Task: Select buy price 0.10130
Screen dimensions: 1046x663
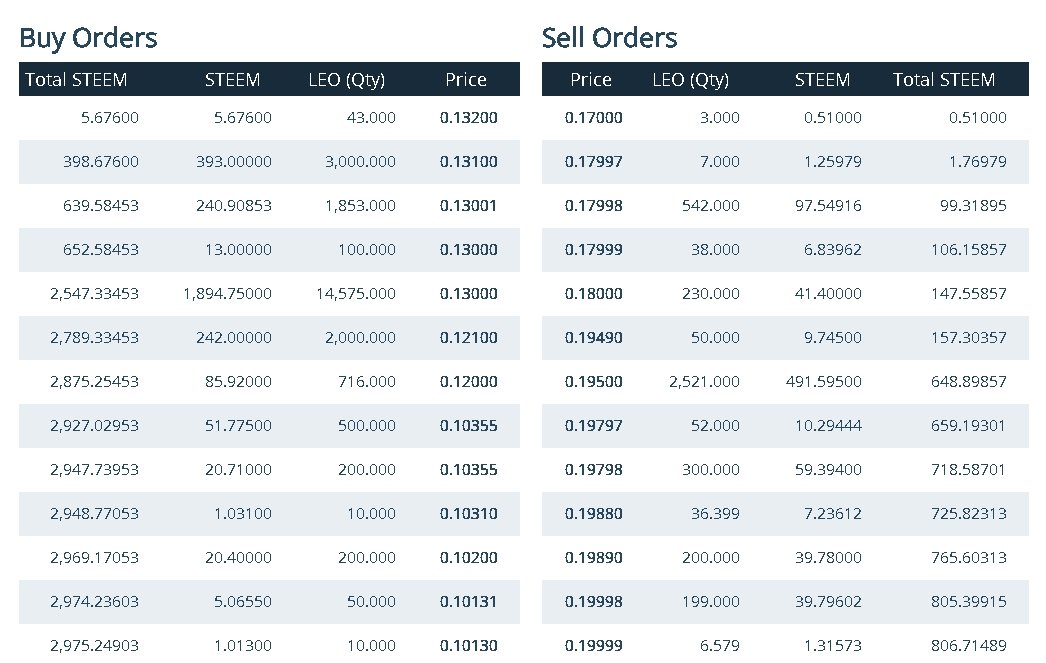Action: pos(468,646)
